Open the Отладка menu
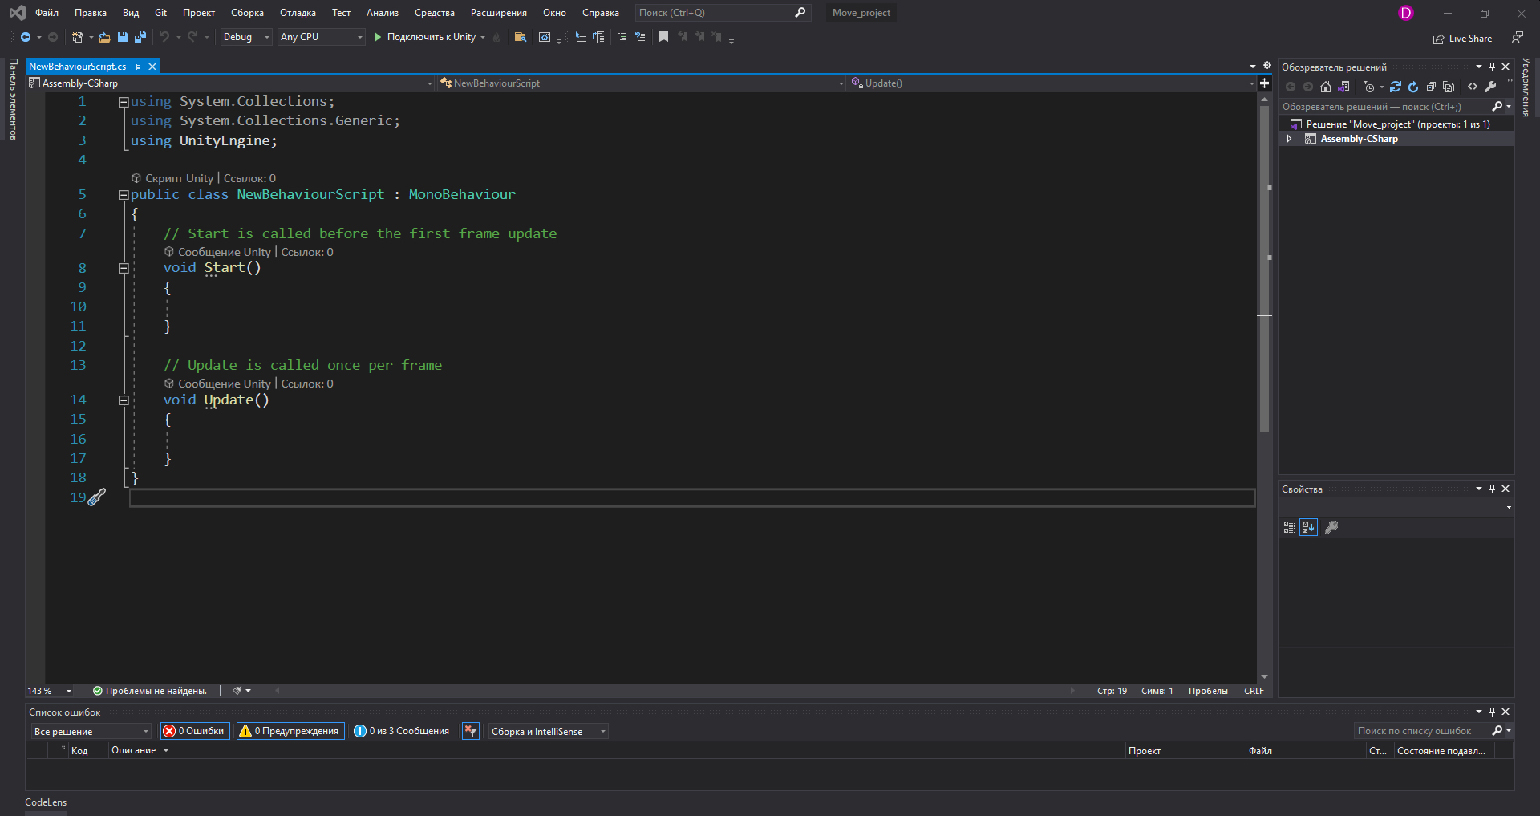 click(x=297, y=13)
